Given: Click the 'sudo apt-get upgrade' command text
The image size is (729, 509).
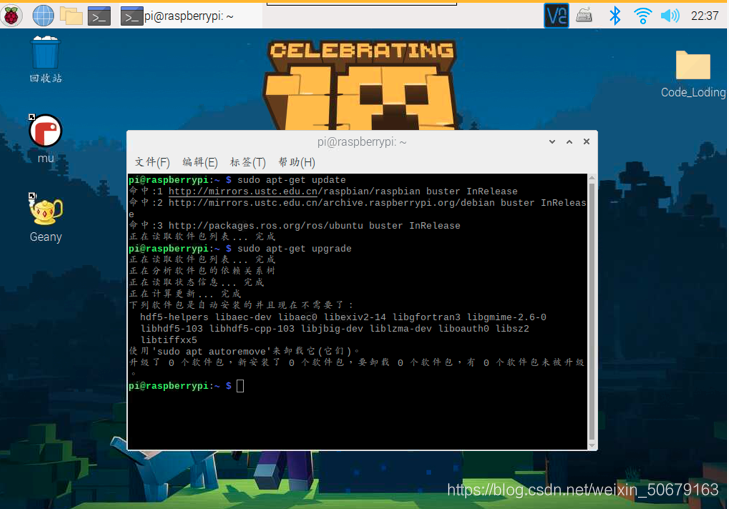Looking at the screenshot, I should pyautogui.click(x=294, y=248).
